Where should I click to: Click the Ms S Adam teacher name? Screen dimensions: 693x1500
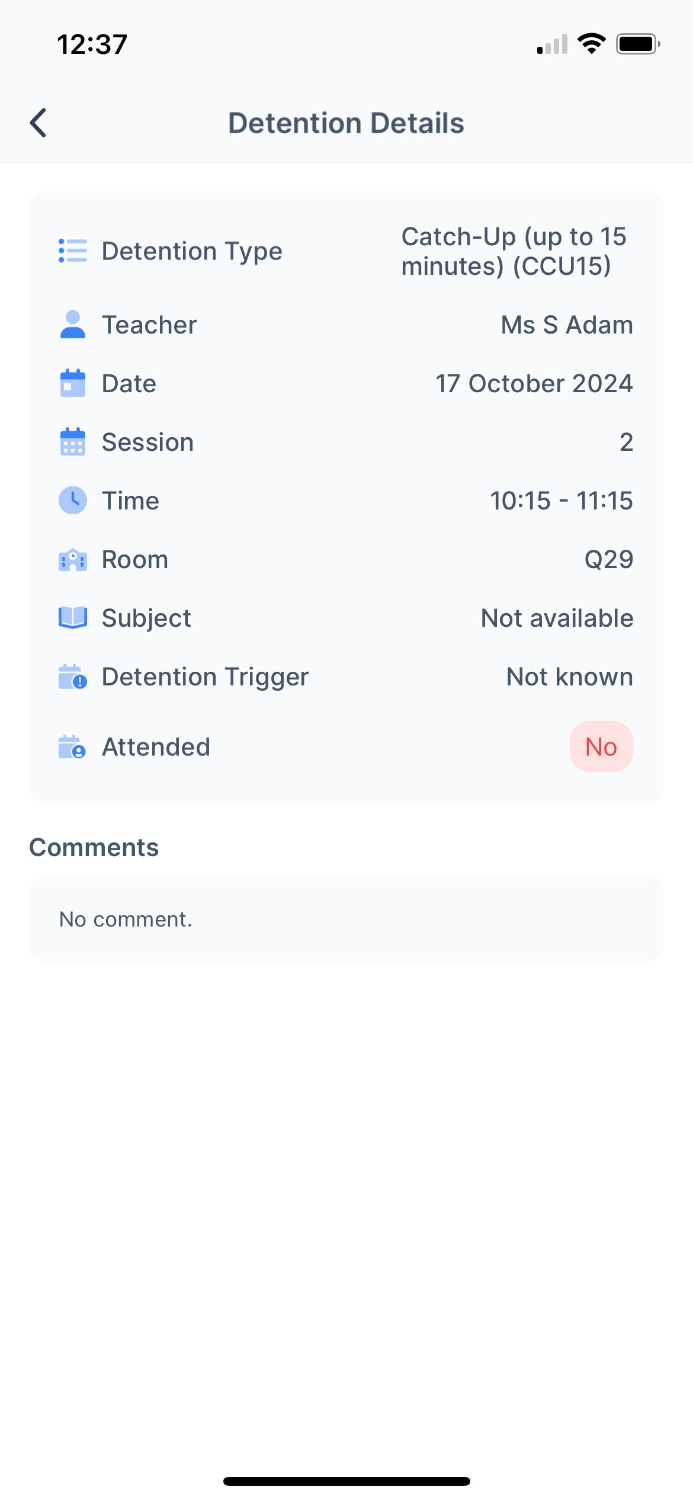coord(567,325)
